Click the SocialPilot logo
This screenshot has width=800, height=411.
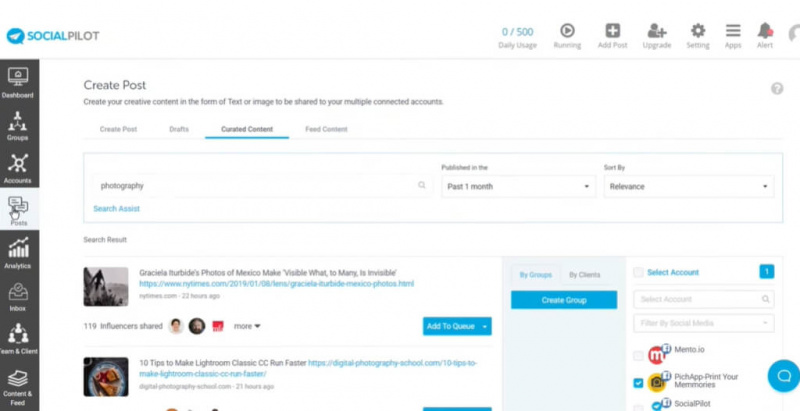pos(53,36)
